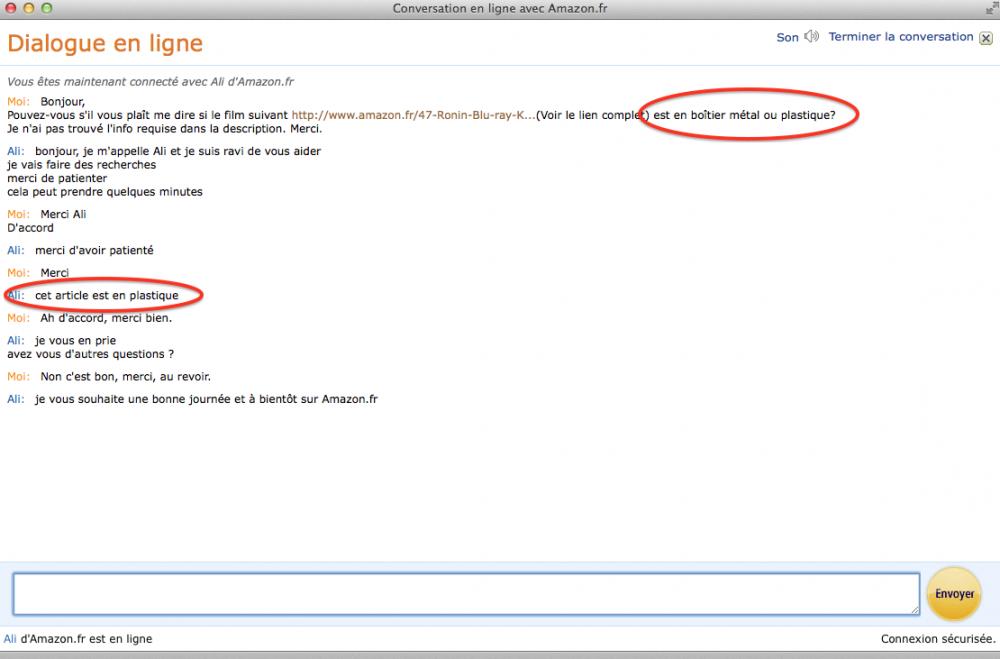Click message 'Ah d'accord, merci bien.'

[107, 318]
